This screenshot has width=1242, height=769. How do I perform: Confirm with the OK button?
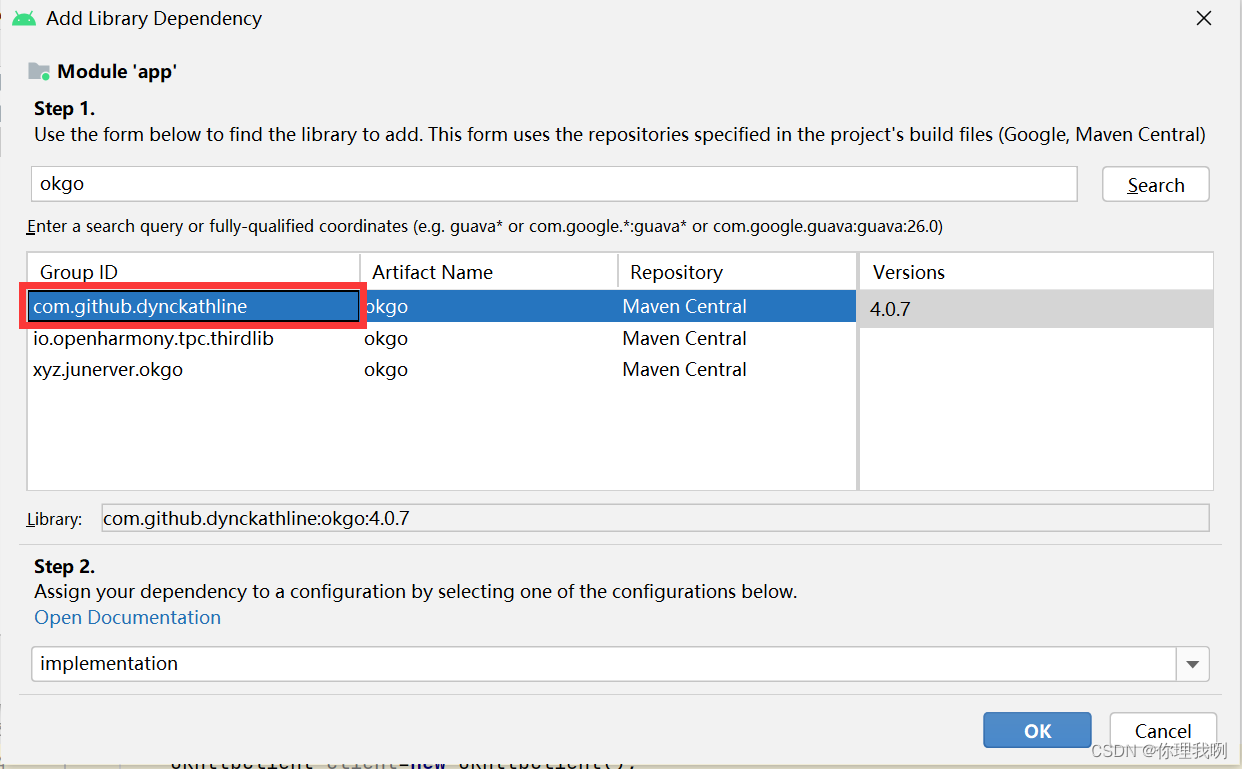[1037, 730]
